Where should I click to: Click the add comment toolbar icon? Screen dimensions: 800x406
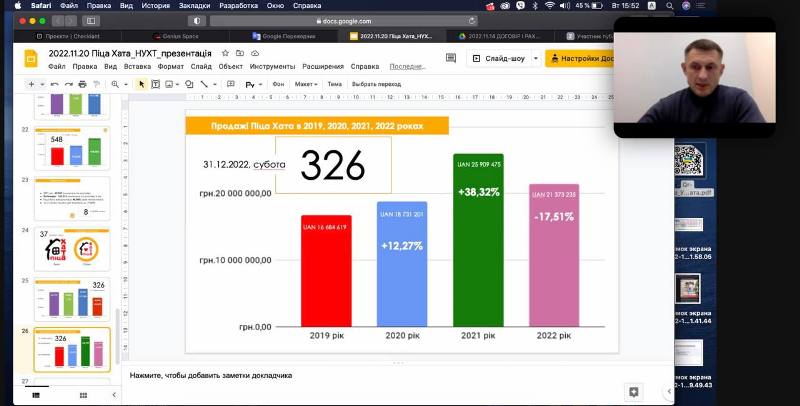pos(233,84)
